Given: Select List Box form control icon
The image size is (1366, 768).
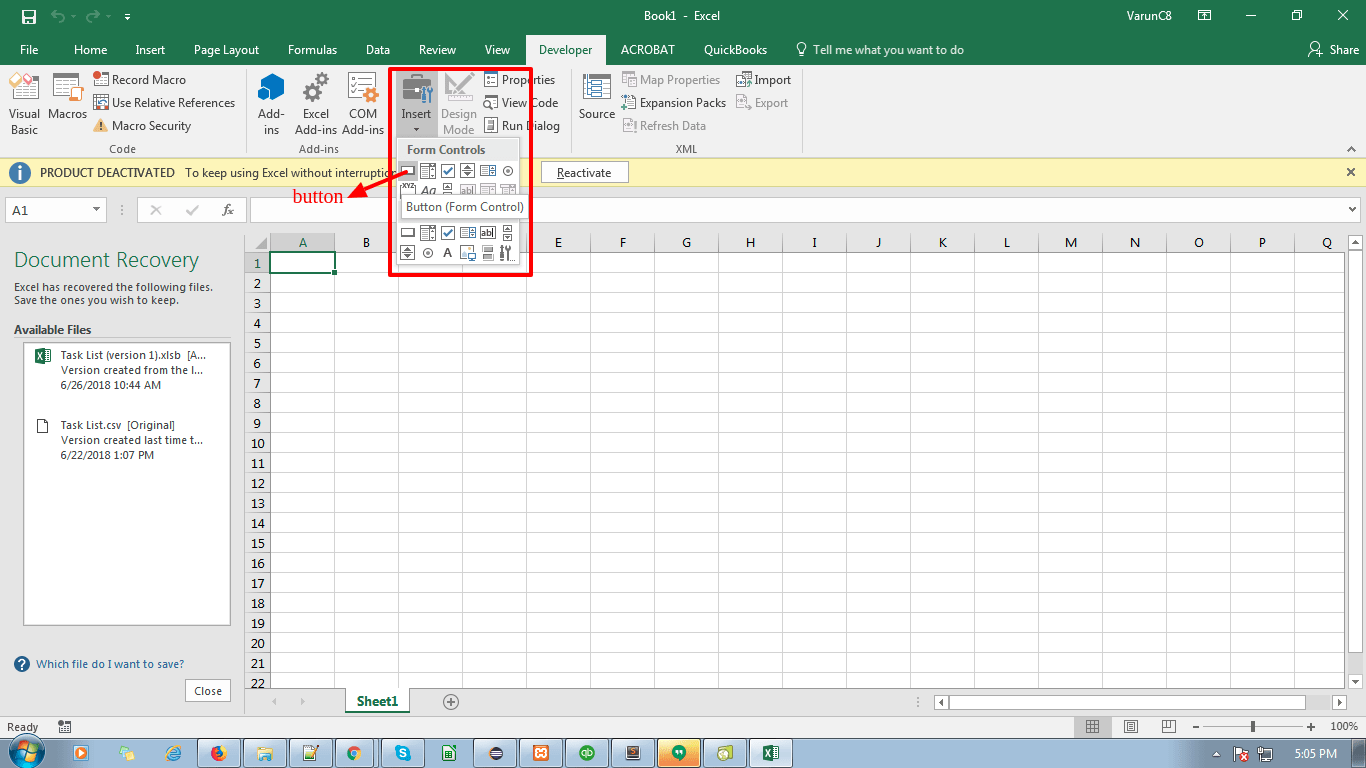Looking at the screenshot, I should tap(488, 171).
